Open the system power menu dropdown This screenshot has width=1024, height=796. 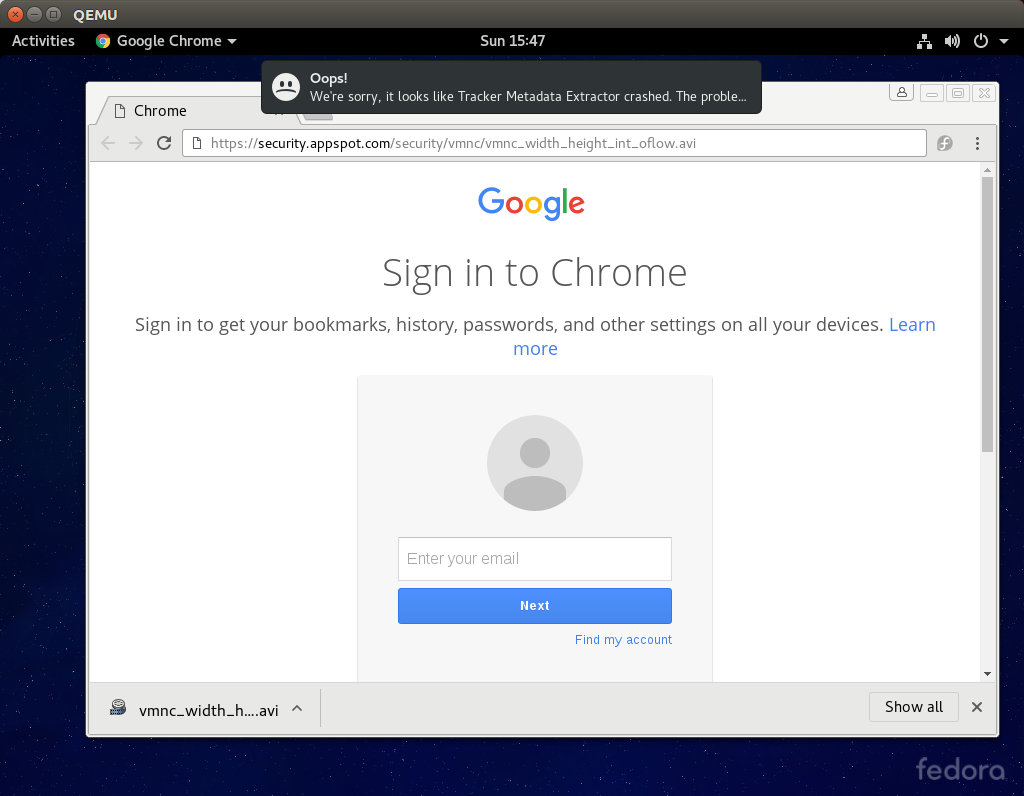click(990, 41)
